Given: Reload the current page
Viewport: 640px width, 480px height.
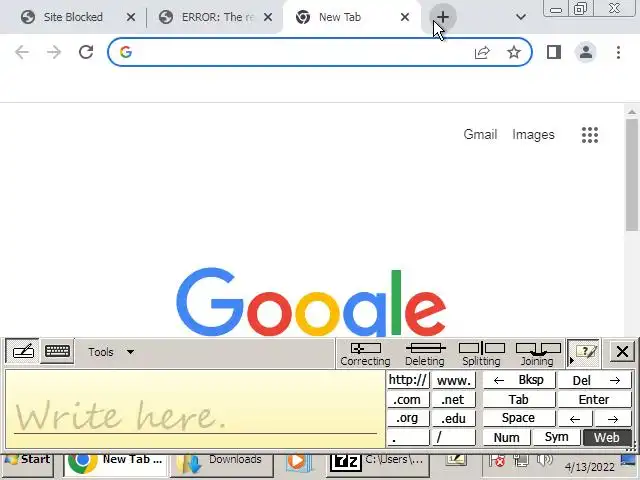Looking at the screenshot, I should coord(86,52).
